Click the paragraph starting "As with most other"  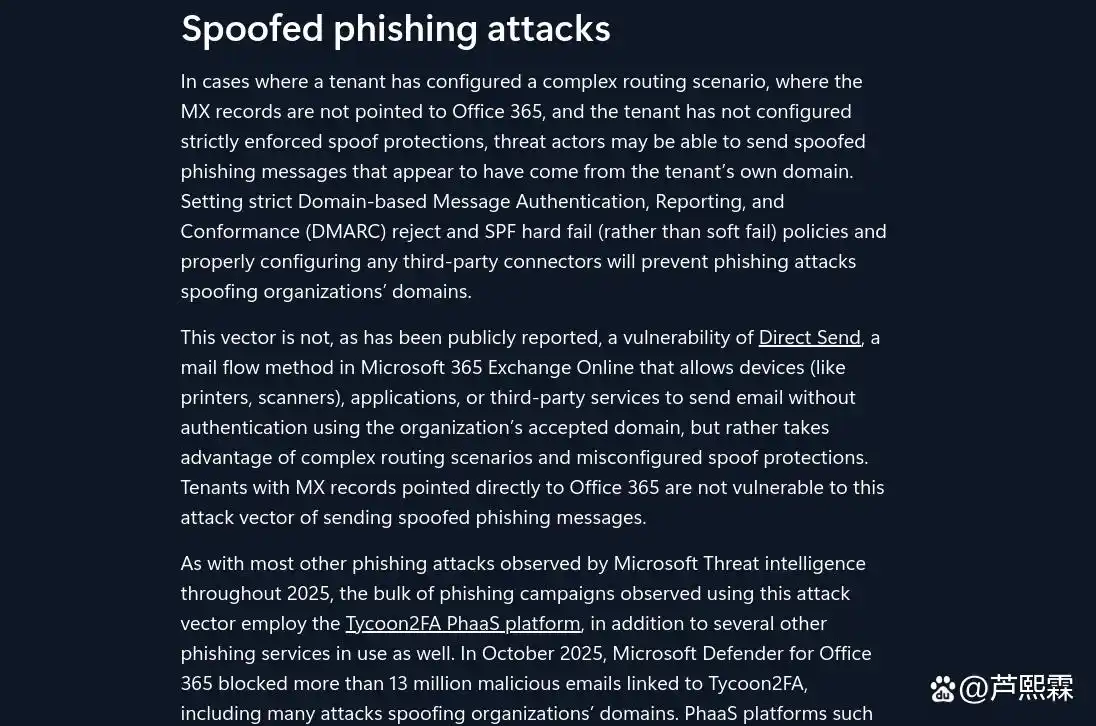[x=526, y=638]
